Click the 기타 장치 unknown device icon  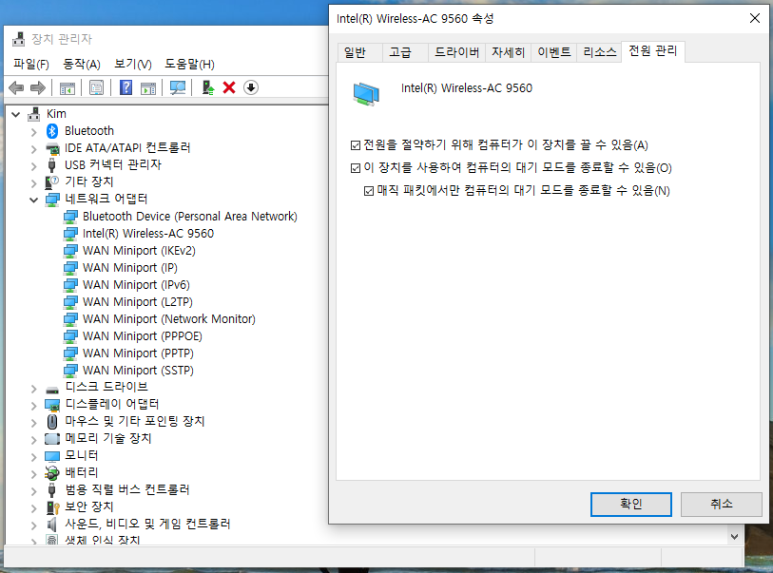point(52,182)
